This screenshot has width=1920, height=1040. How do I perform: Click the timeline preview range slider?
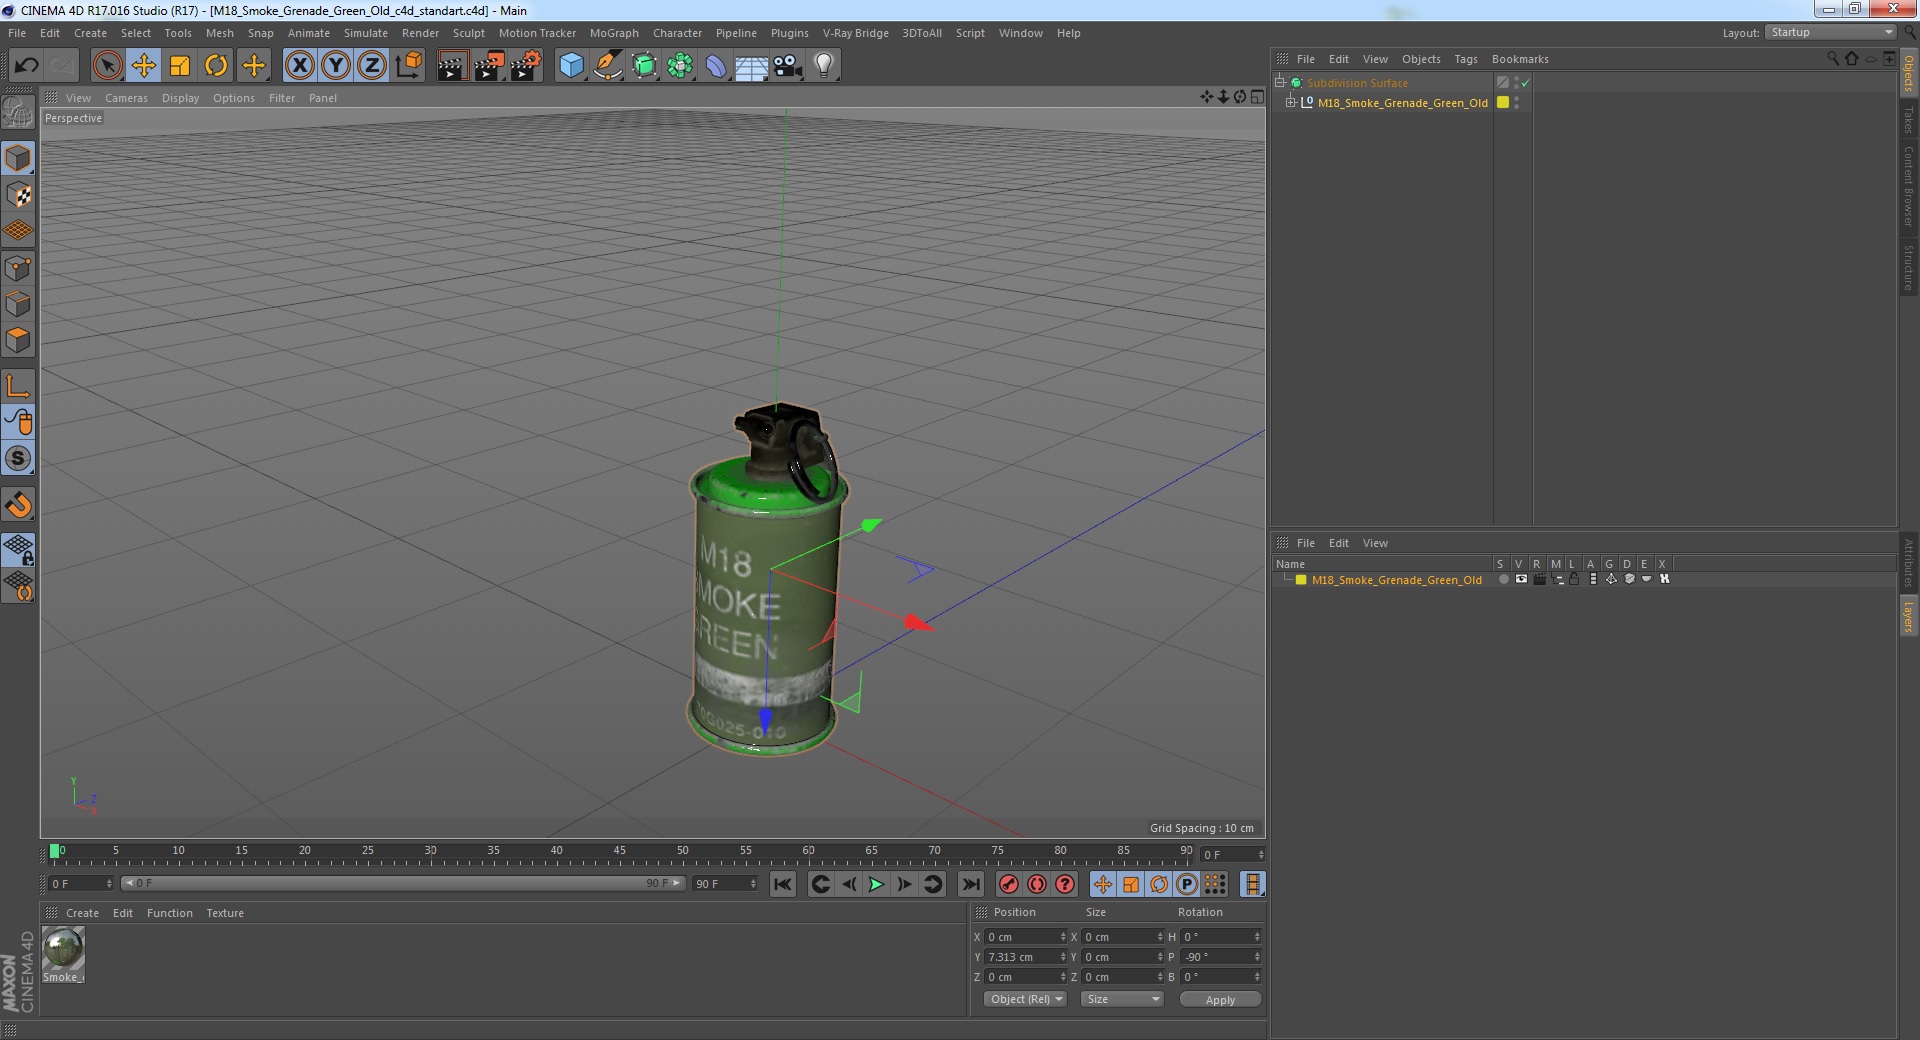(x=403, y=884)
